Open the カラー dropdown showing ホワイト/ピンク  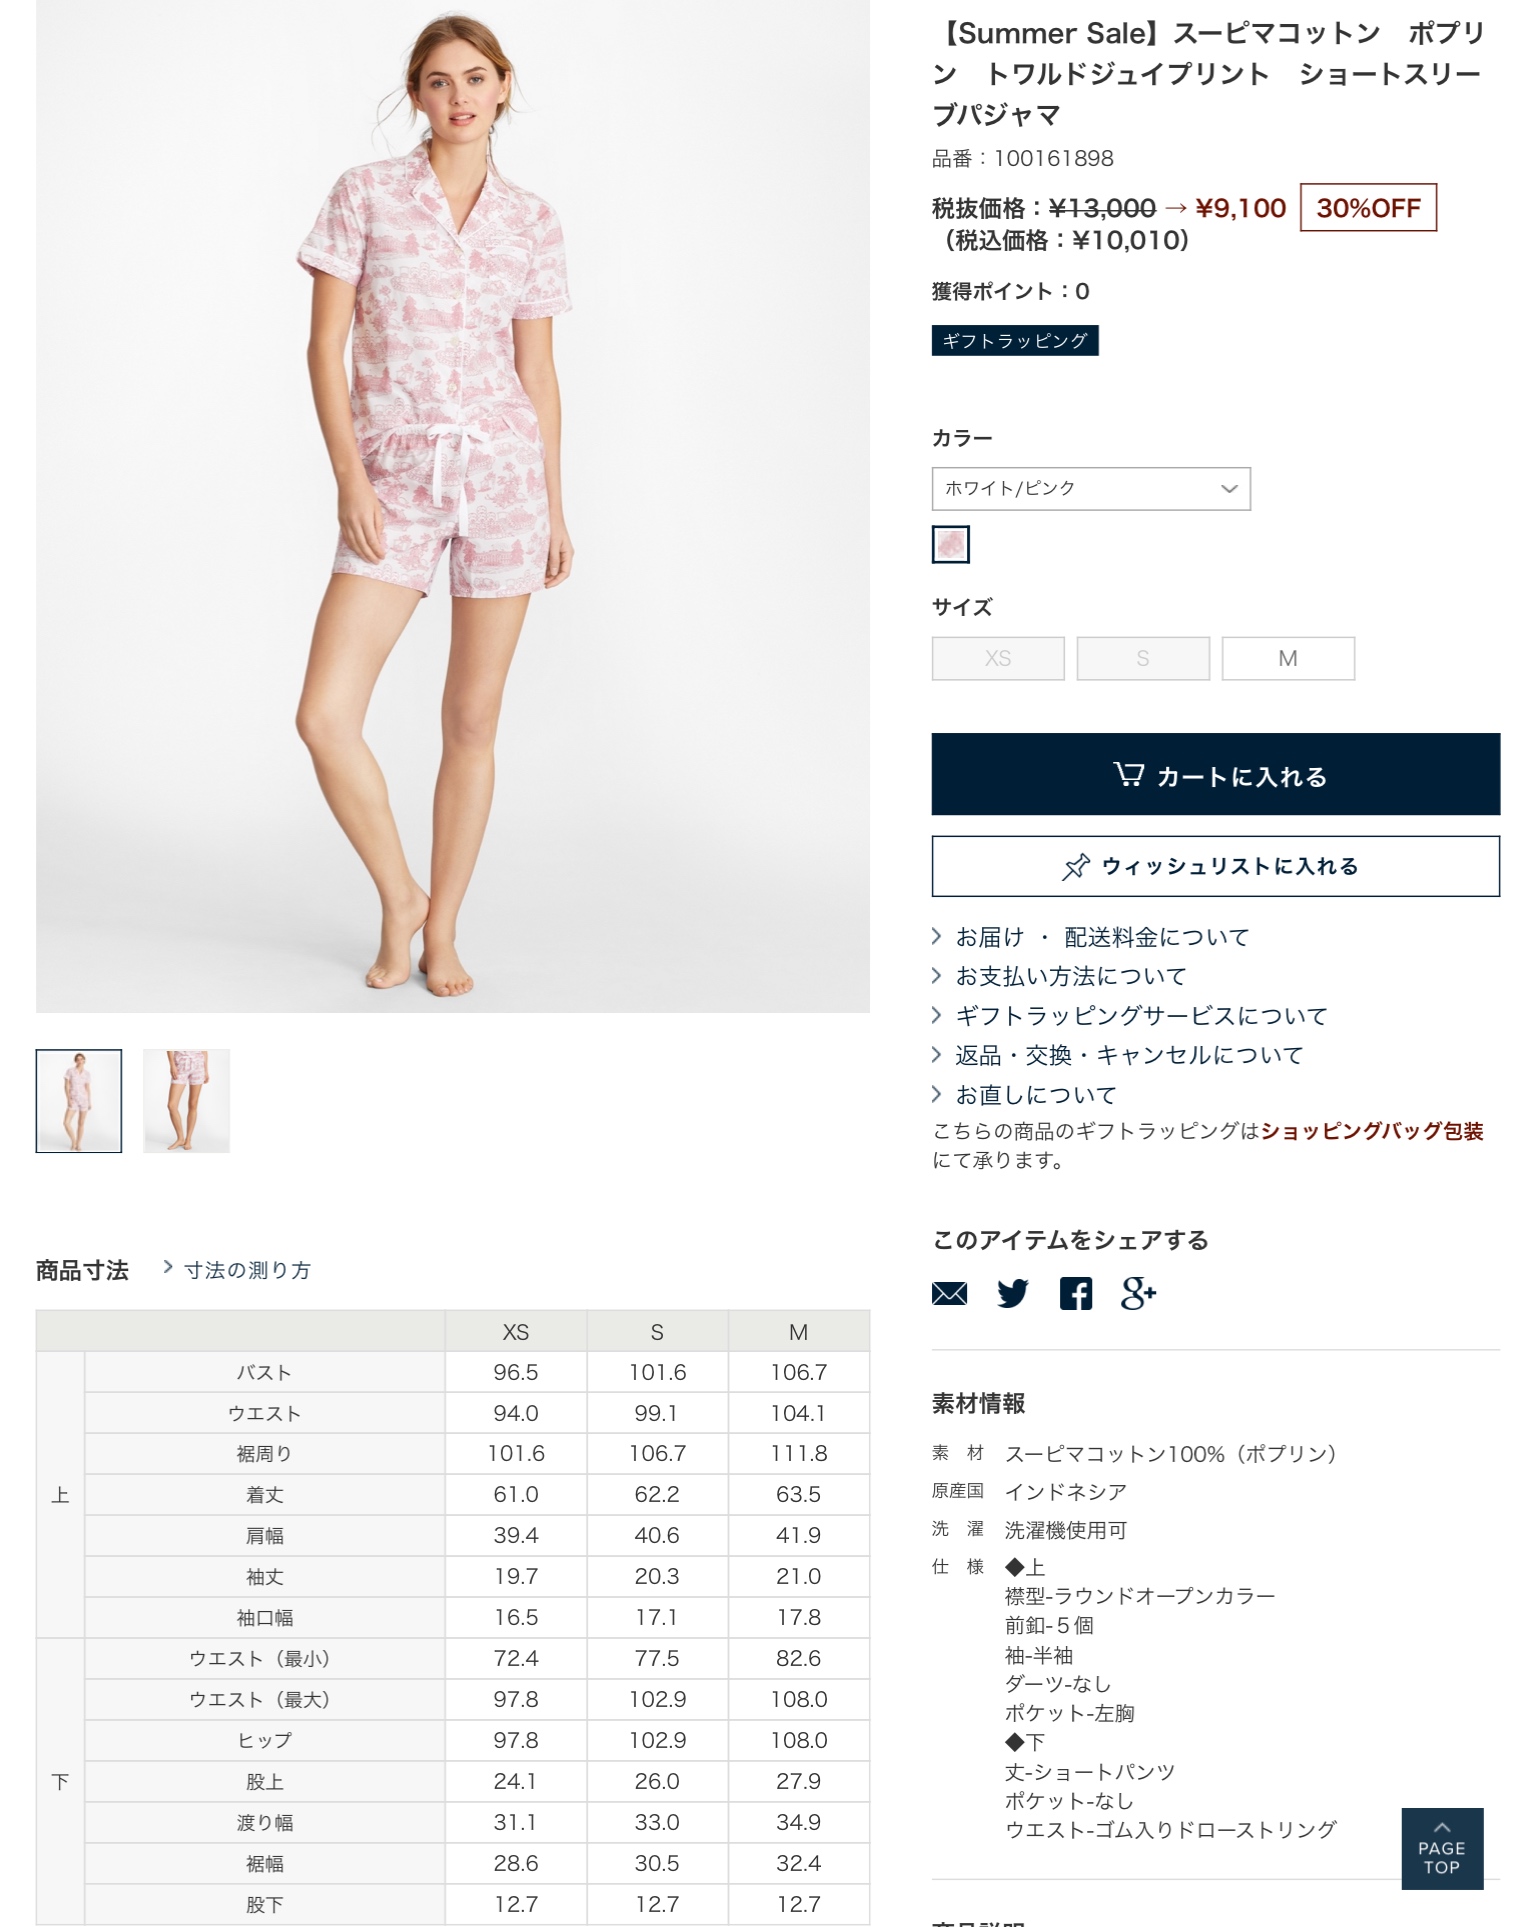[x=1091, y=489]
